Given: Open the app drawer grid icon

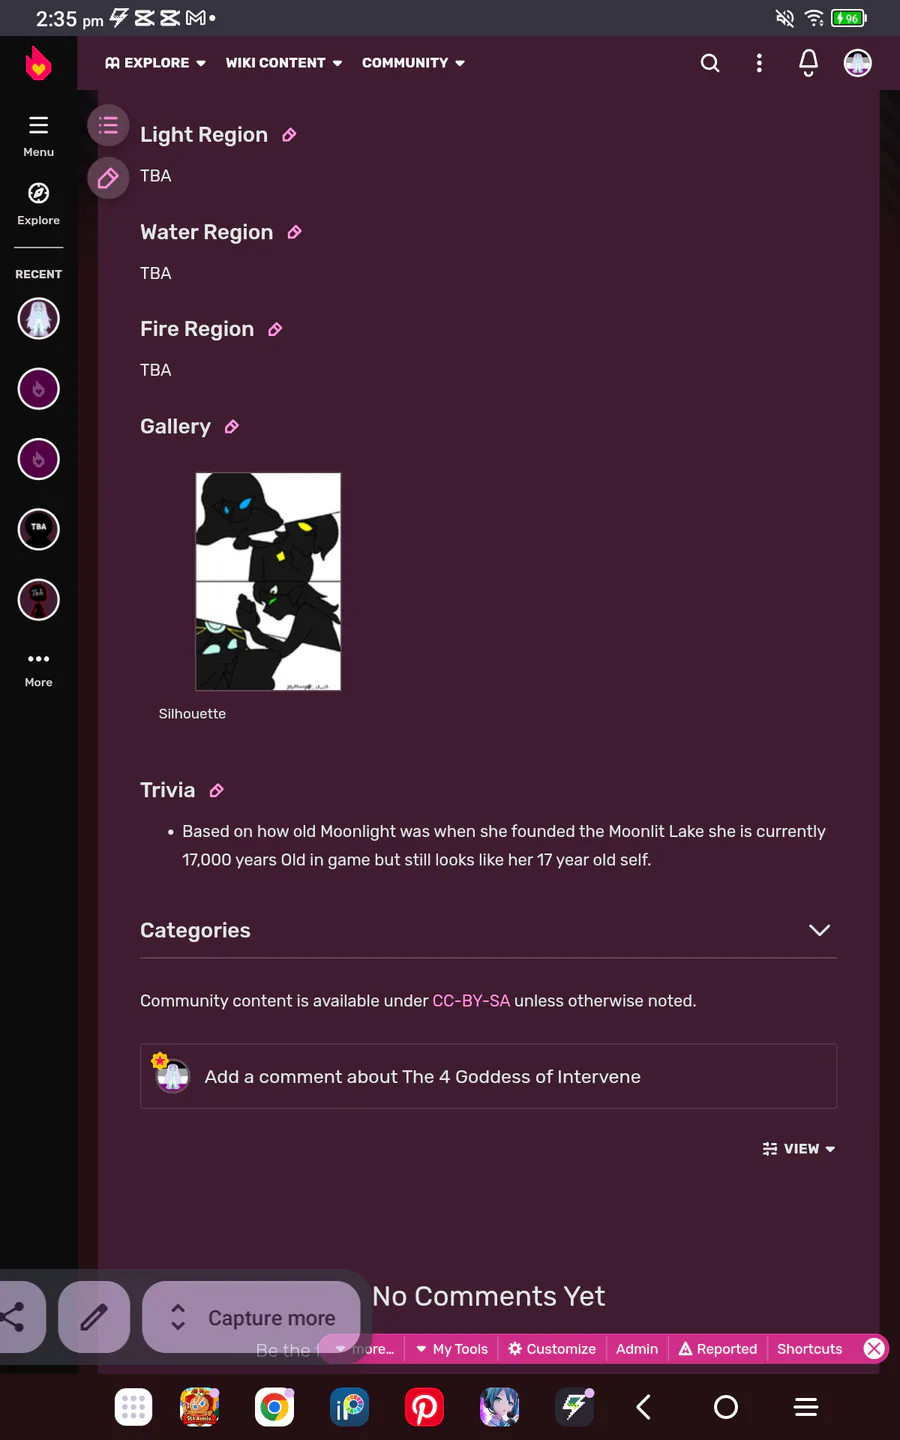Looking at the screenshot, I should point(133,1407).
